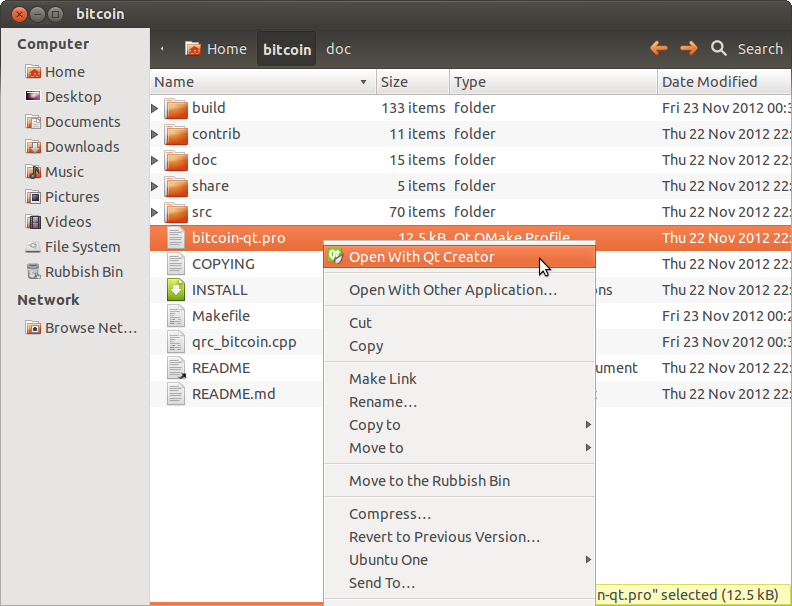Select the build folder icon
The image size is (792, 606).
pyautogui.click(x=176, y=108)
